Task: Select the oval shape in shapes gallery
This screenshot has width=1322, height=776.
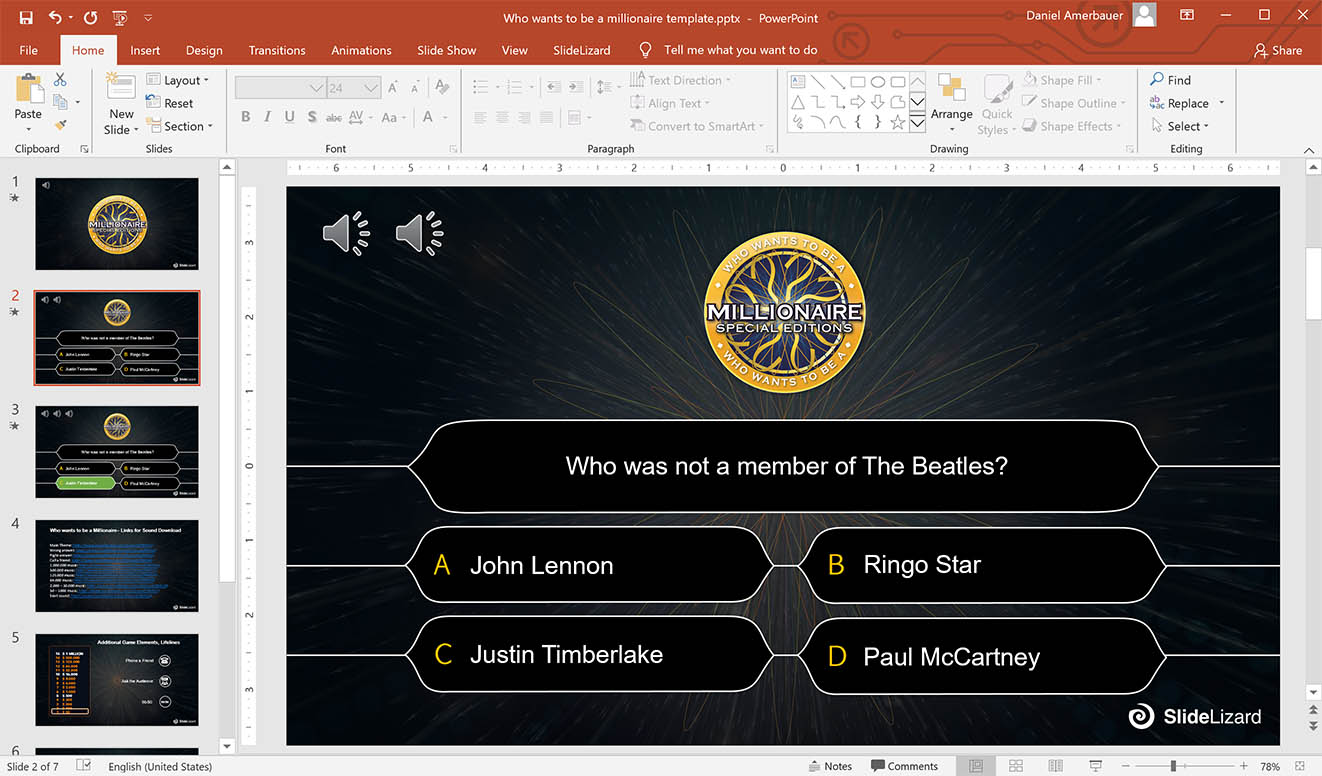Action: (877, 82)
